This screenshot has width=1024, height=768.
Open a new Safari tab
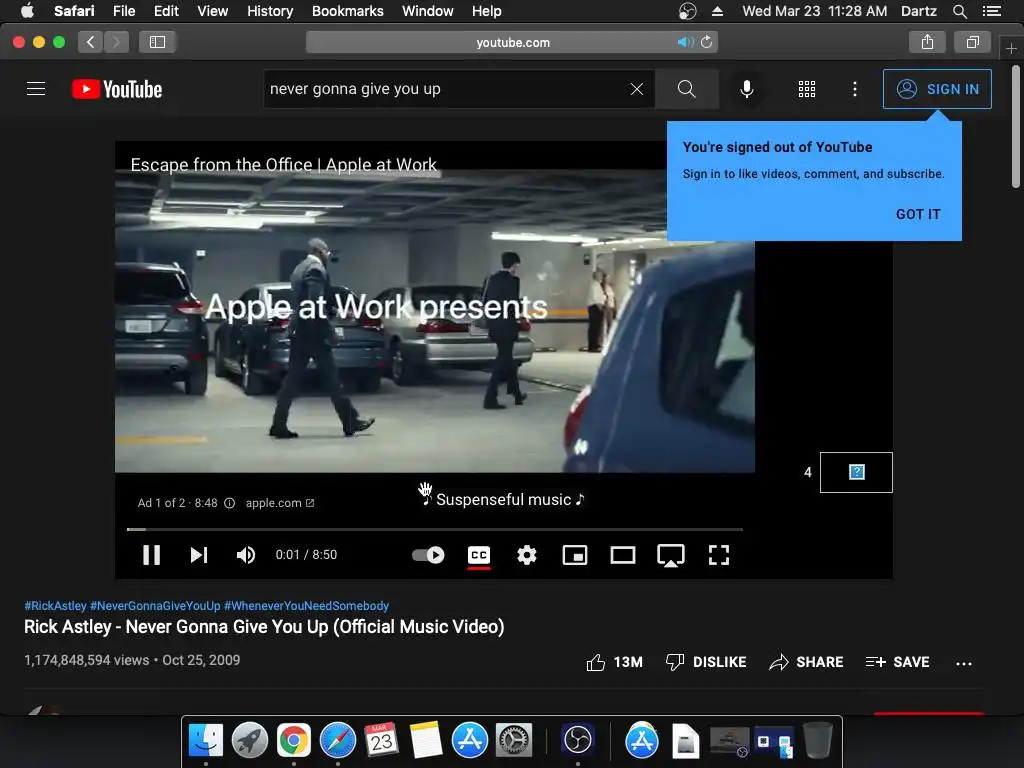click(x=1011, y=48)
